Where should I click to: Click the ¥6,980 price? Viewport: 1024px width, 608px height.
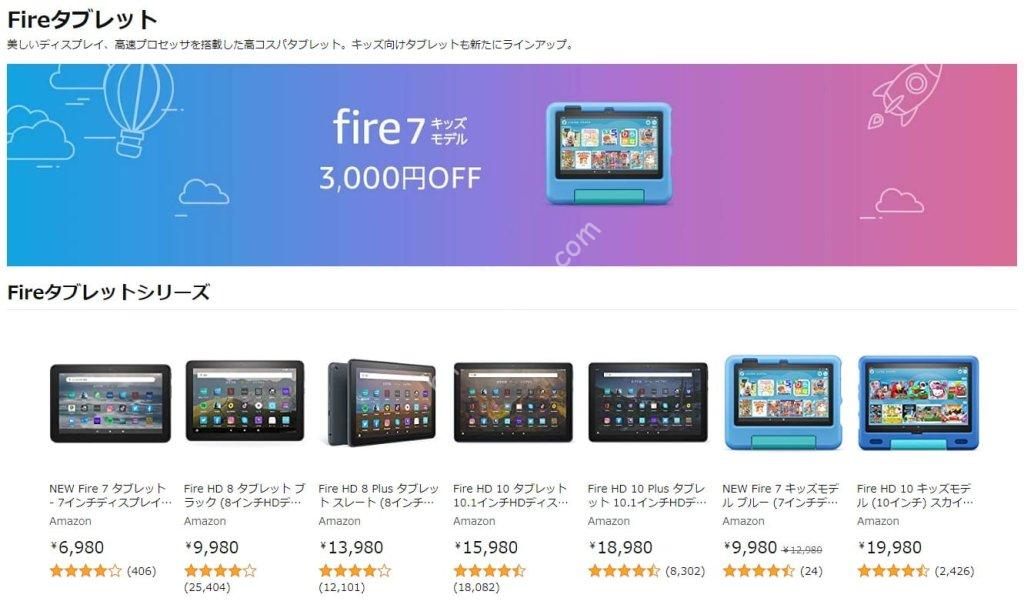tap(77, 547)
